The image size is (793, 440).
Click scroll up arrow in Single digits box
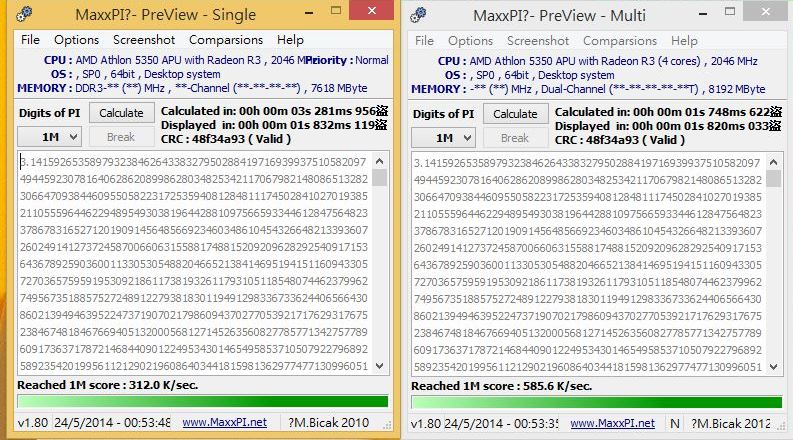click(x=380, y=161)
